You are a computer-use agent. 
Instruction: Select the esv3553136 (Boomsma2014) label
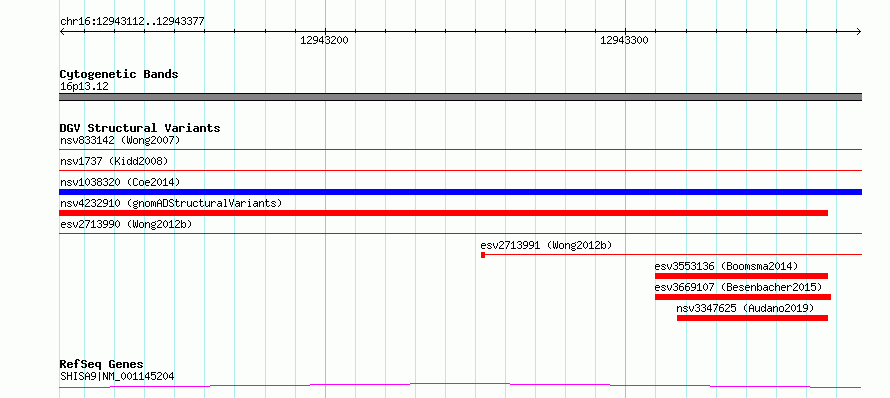click(726, 266)
